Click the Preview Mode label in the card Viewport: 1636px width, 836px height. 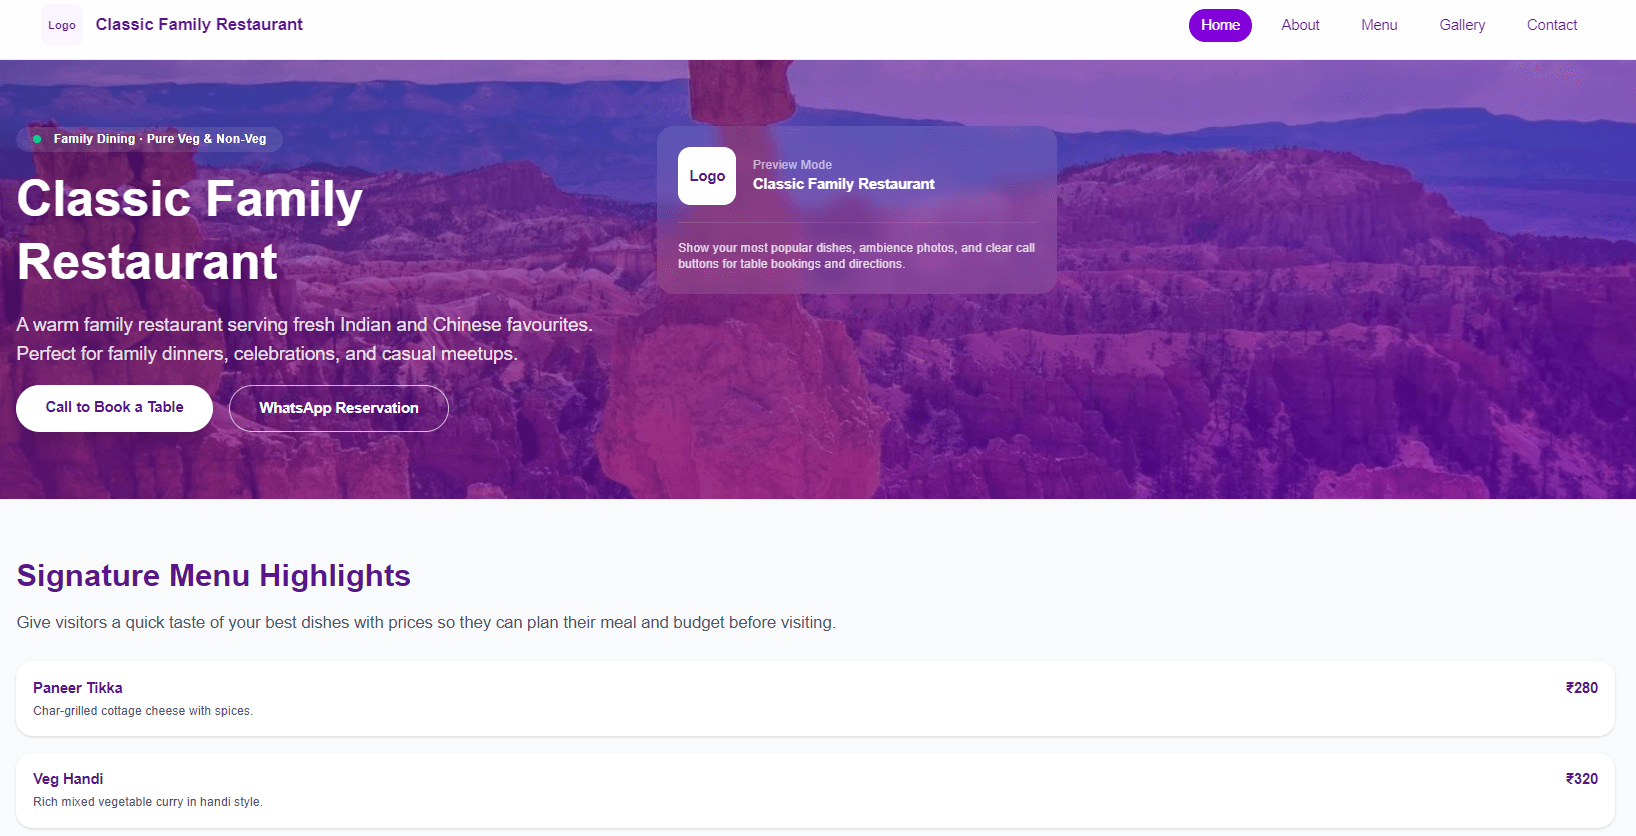(x=792, y=165)
